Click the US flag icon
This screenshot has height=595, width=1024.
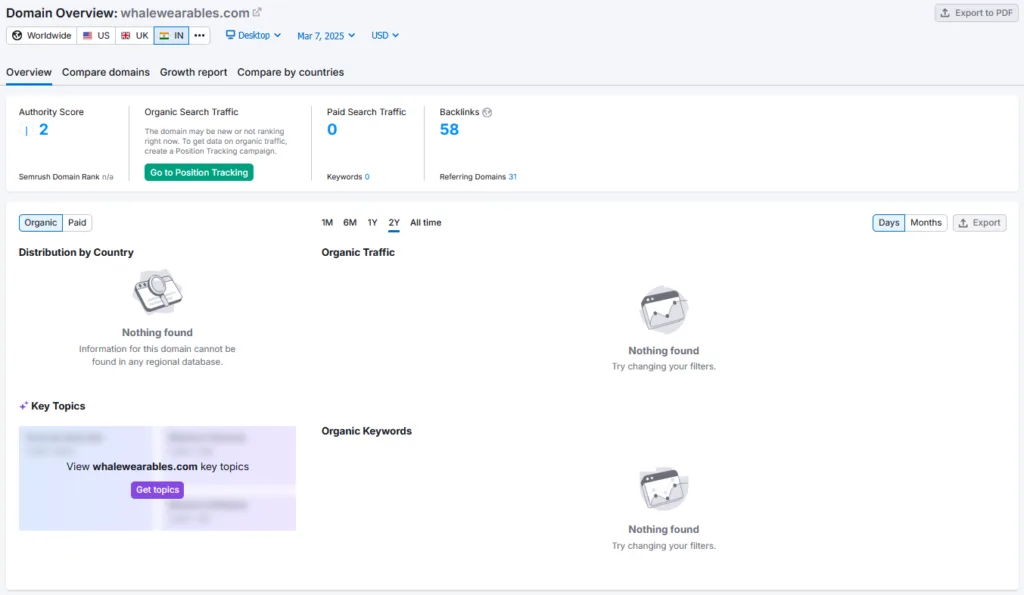(x=88, y=35)
